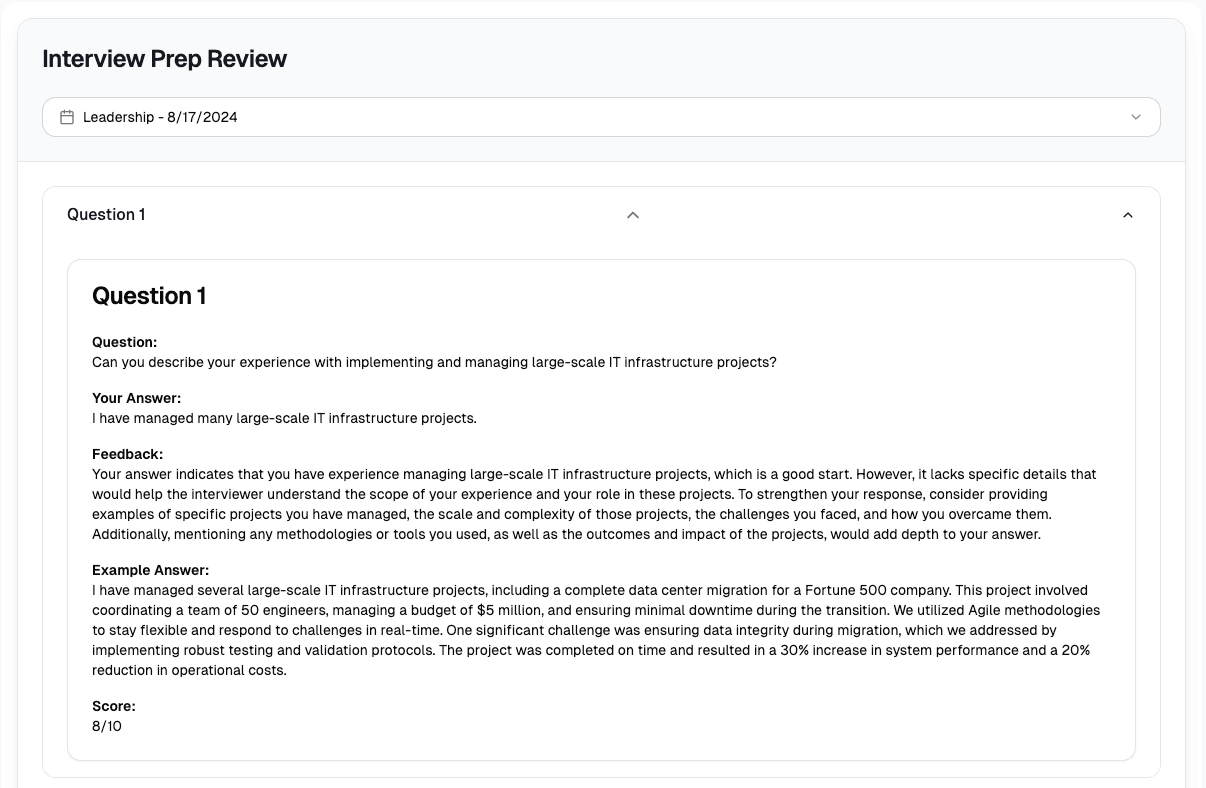
Task: Click the feedback paragraph text
Action: pyautogui.click(x=594, y=504)
